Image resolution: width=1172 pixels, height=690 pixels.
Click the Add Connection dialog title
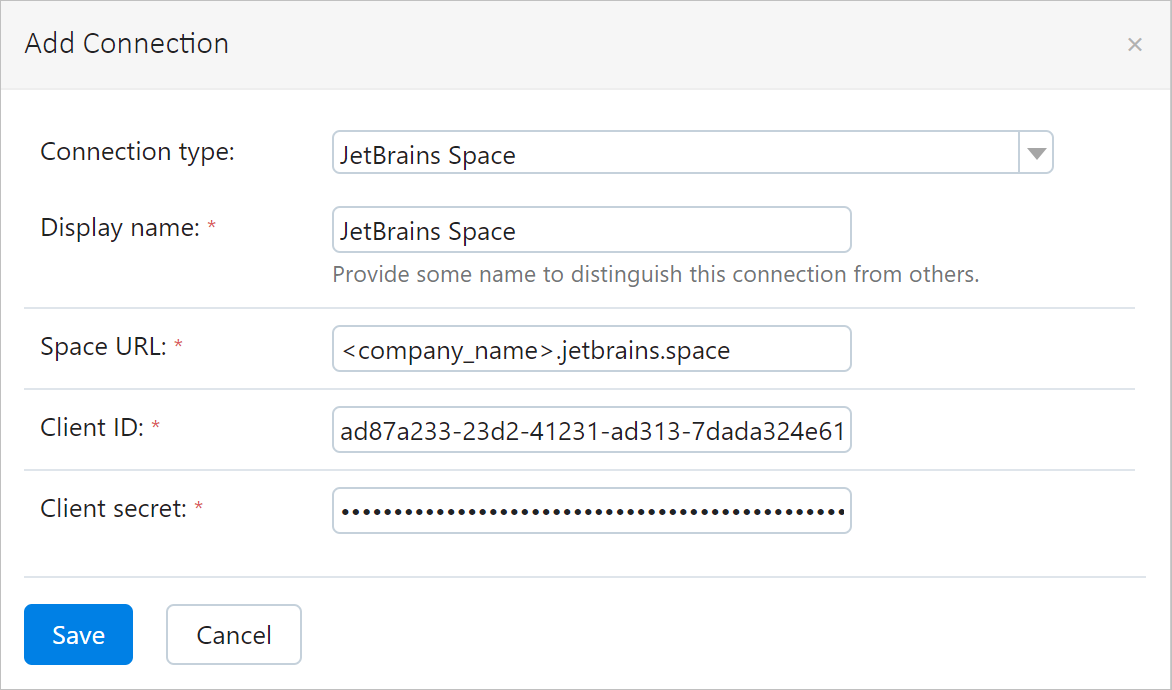click(126, 43)
